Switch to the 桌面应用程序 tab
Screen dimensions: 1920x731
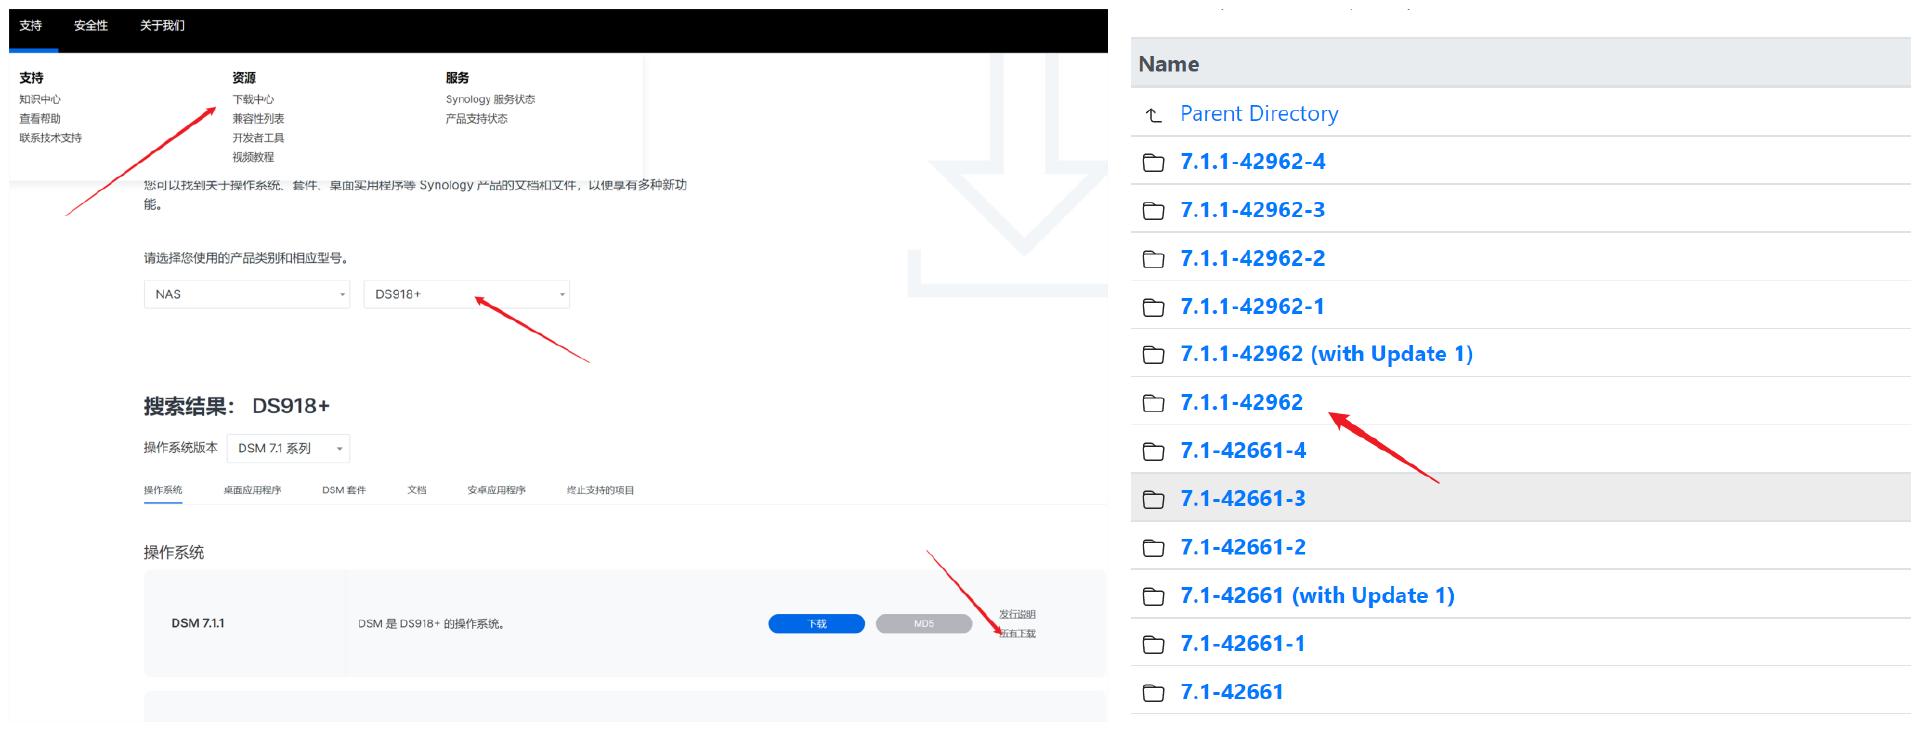(x=252, y=490)
